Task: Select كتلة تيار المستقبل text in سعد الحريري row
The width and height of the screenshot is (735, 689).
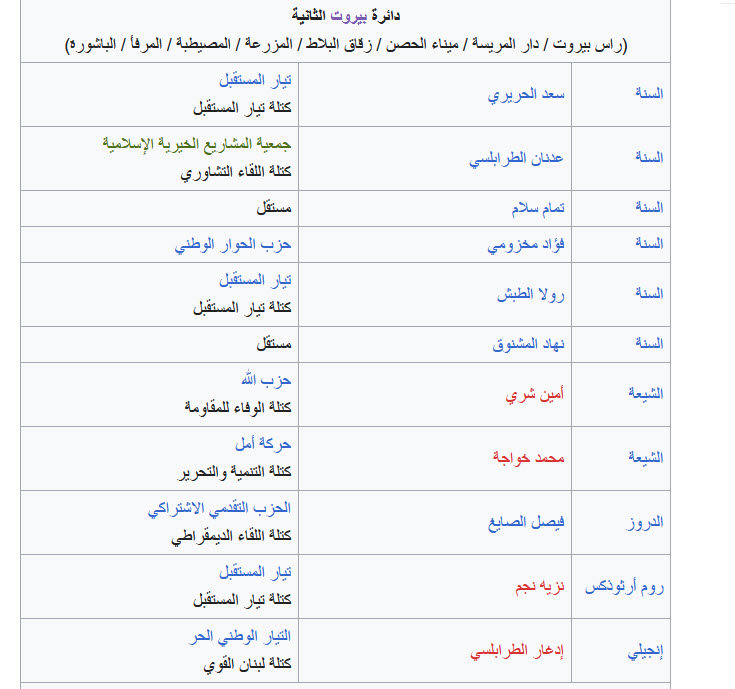Action: [242, 108]
